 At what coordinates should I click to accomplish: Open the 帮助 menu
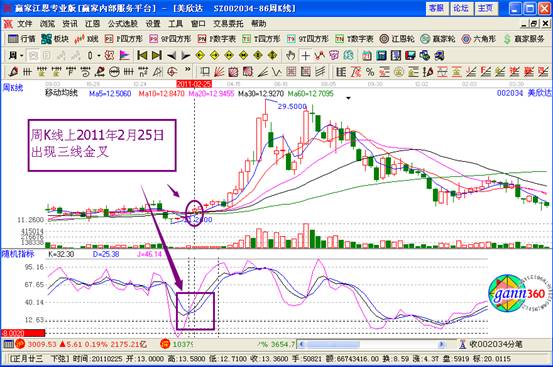tap(259, 24)
